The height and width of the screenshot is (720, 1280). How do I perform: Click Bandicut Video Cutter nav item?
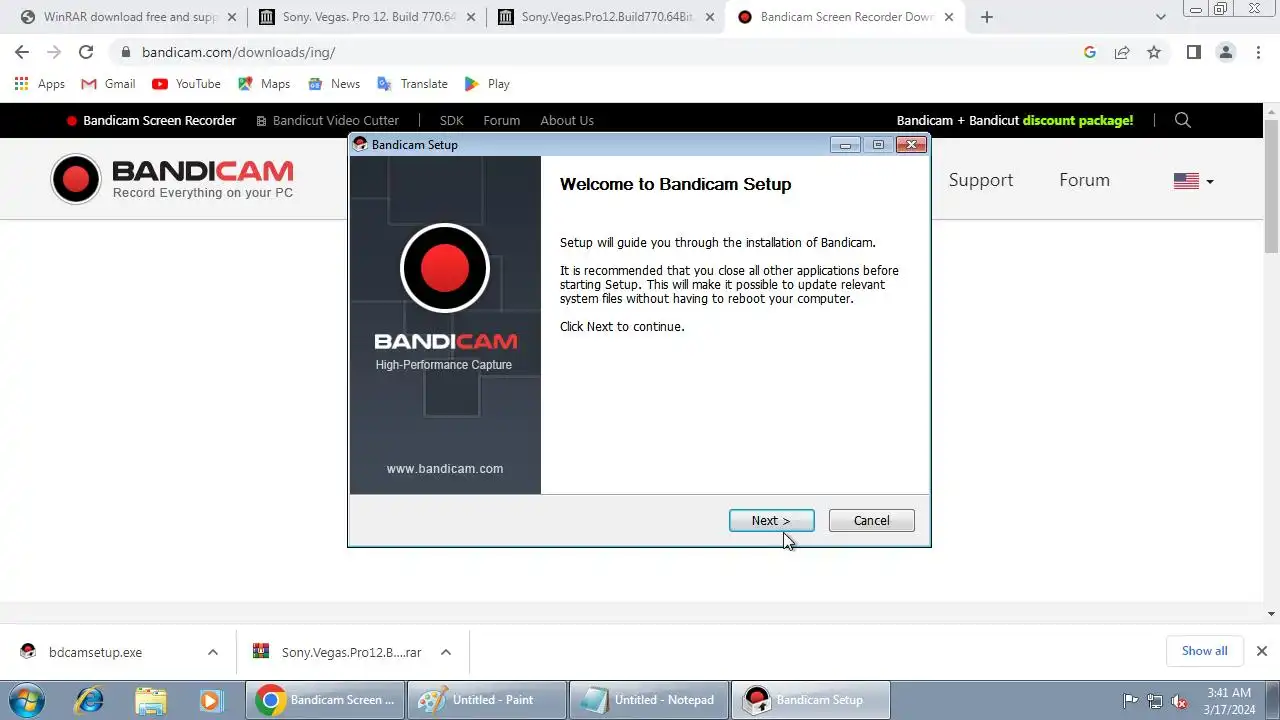pyautogui.click(x=327, y=120)
